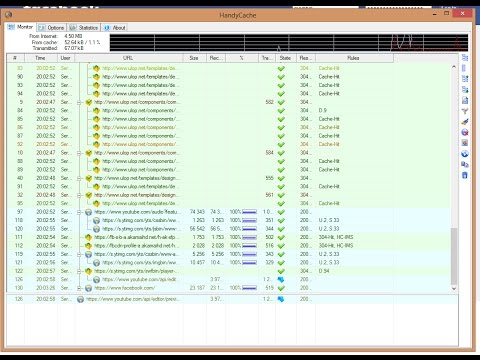Sort by the Rules column header
Image resolution: width=480 pixels, height=360 pixels.
click(x=354, y=58)
